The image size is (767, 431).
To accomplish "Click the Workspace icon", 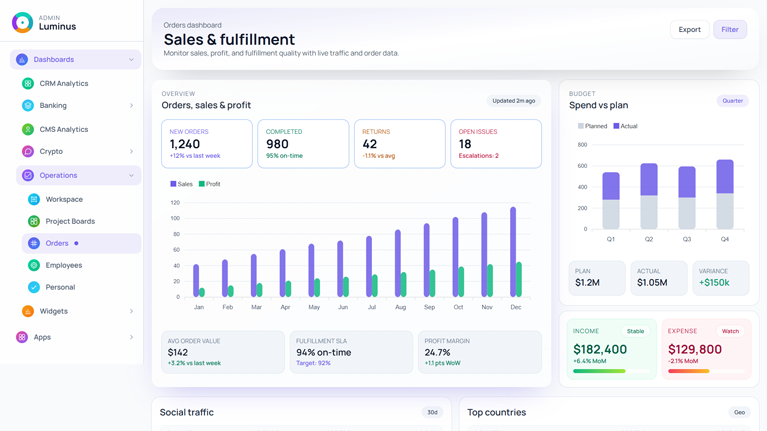I will click(34, 200).
